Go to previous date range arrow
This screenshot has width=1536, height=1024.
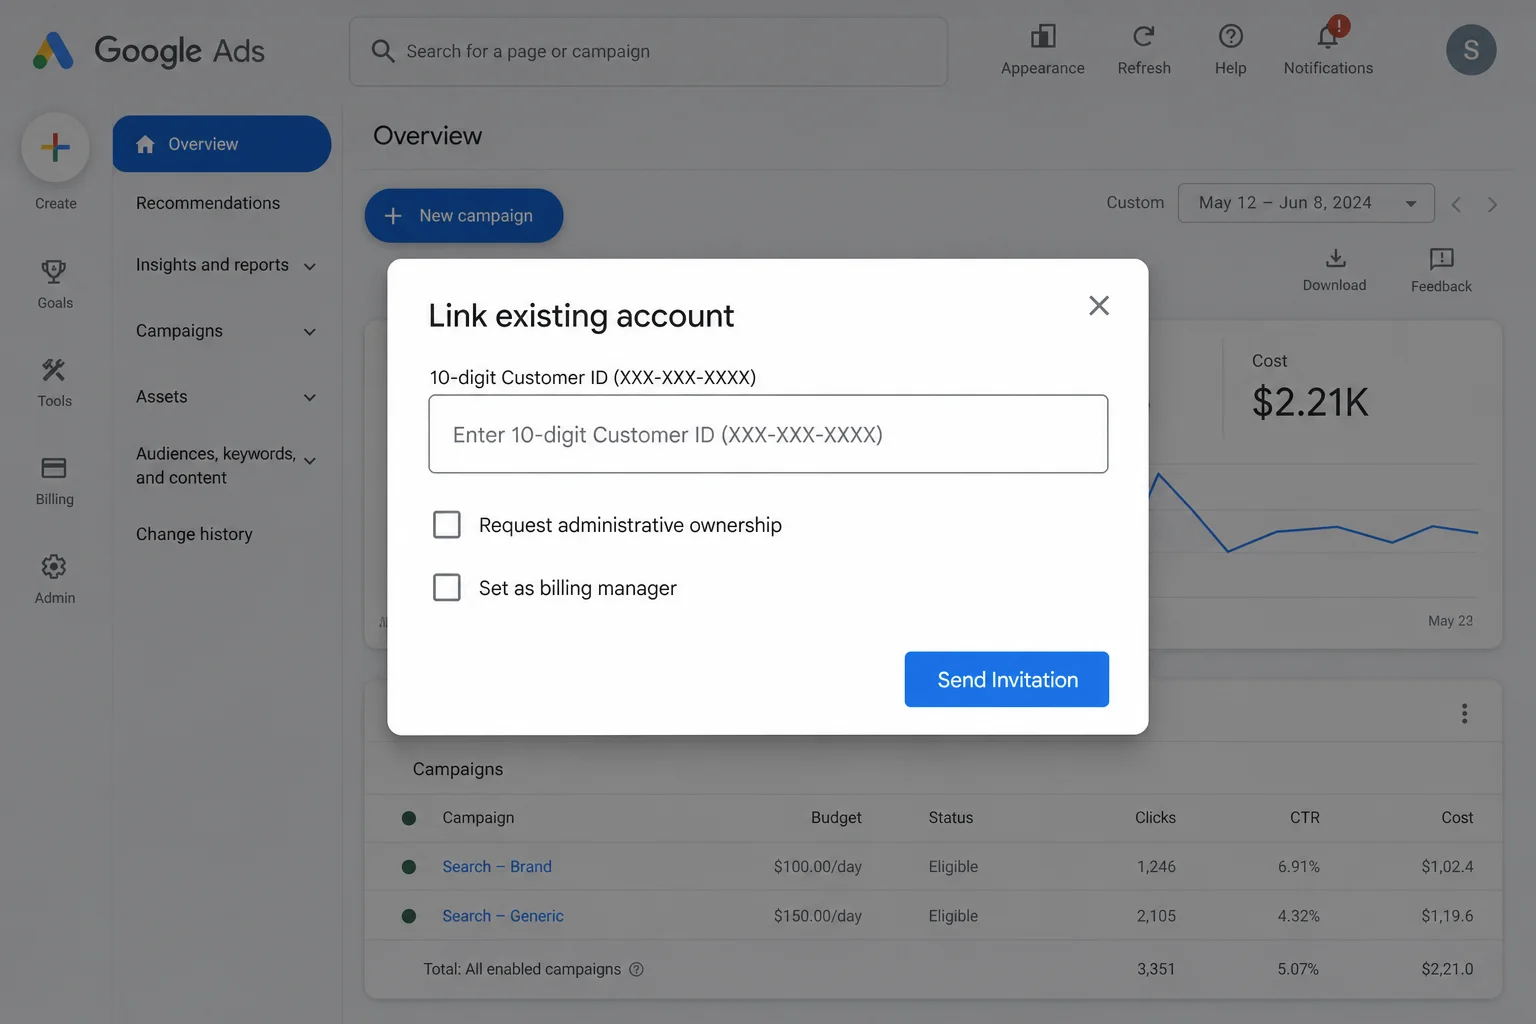[1456, 204]
